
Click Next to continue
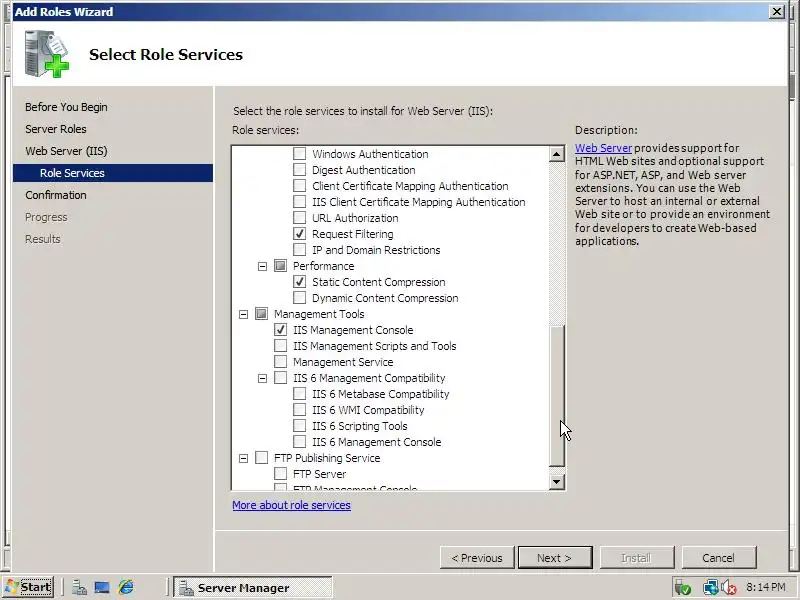(555, 558)
